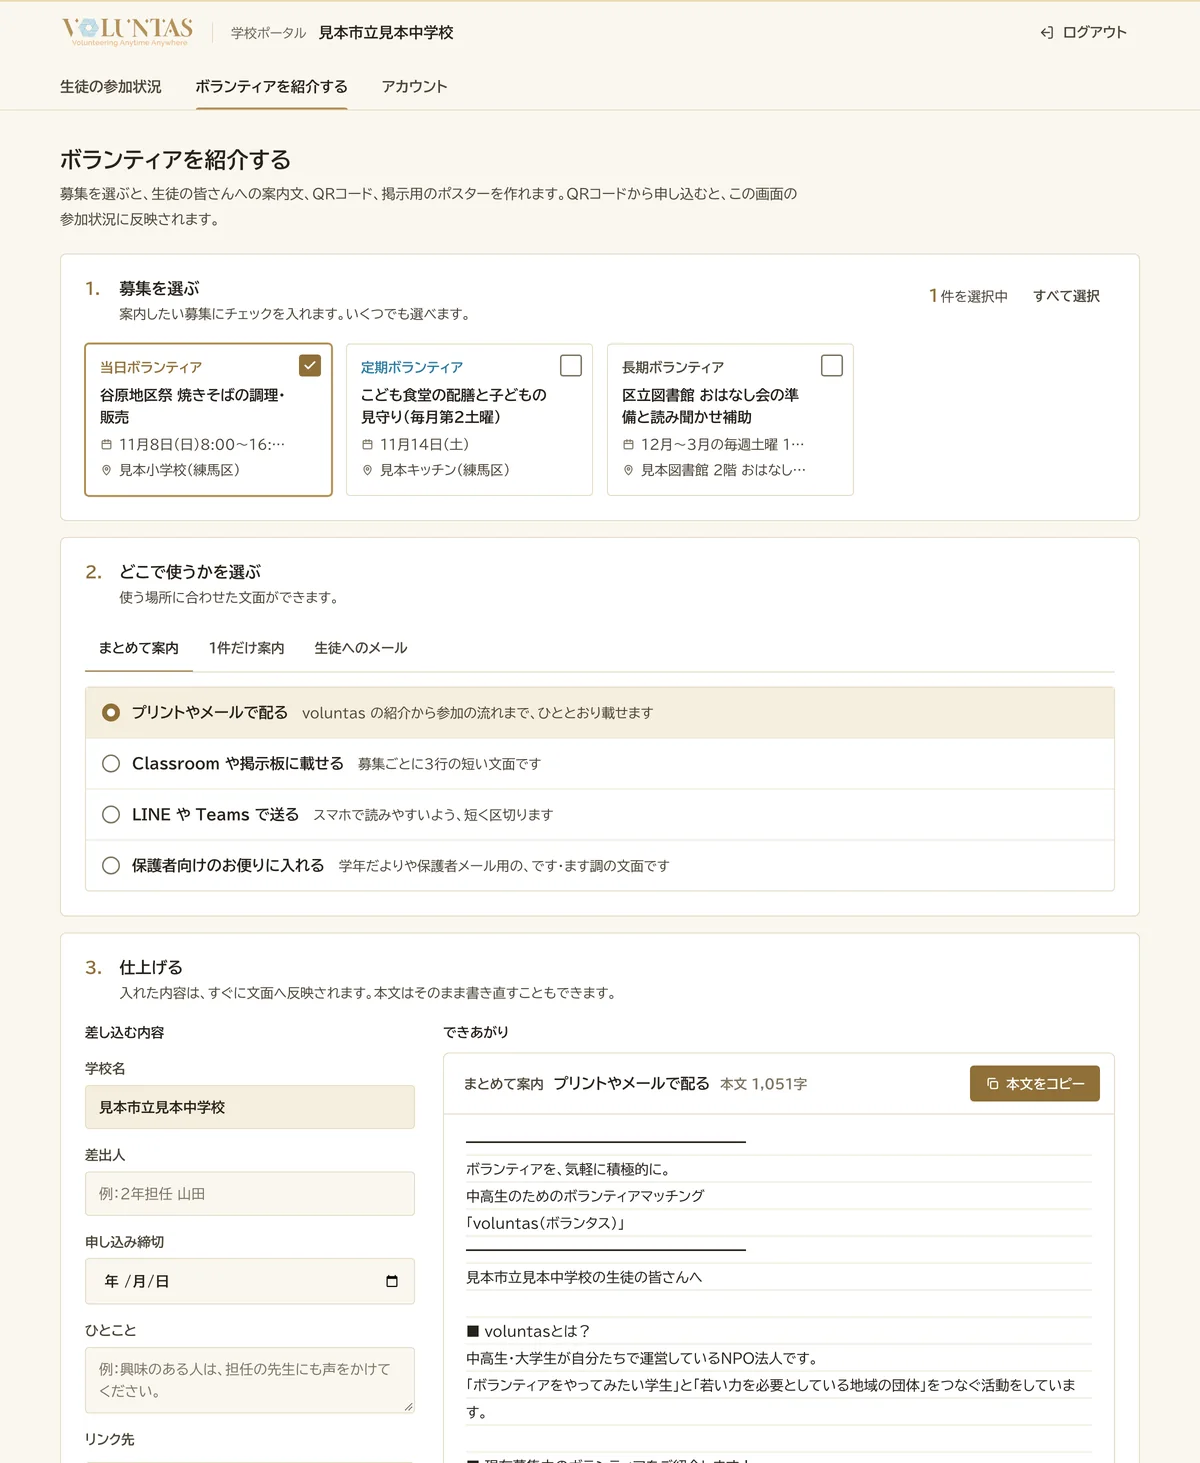Image resolution: width=1200 pixels, height=1463 pixels.
Task: Check the こども食堂の配膳 recruitment checkbox
Action: 571,365
